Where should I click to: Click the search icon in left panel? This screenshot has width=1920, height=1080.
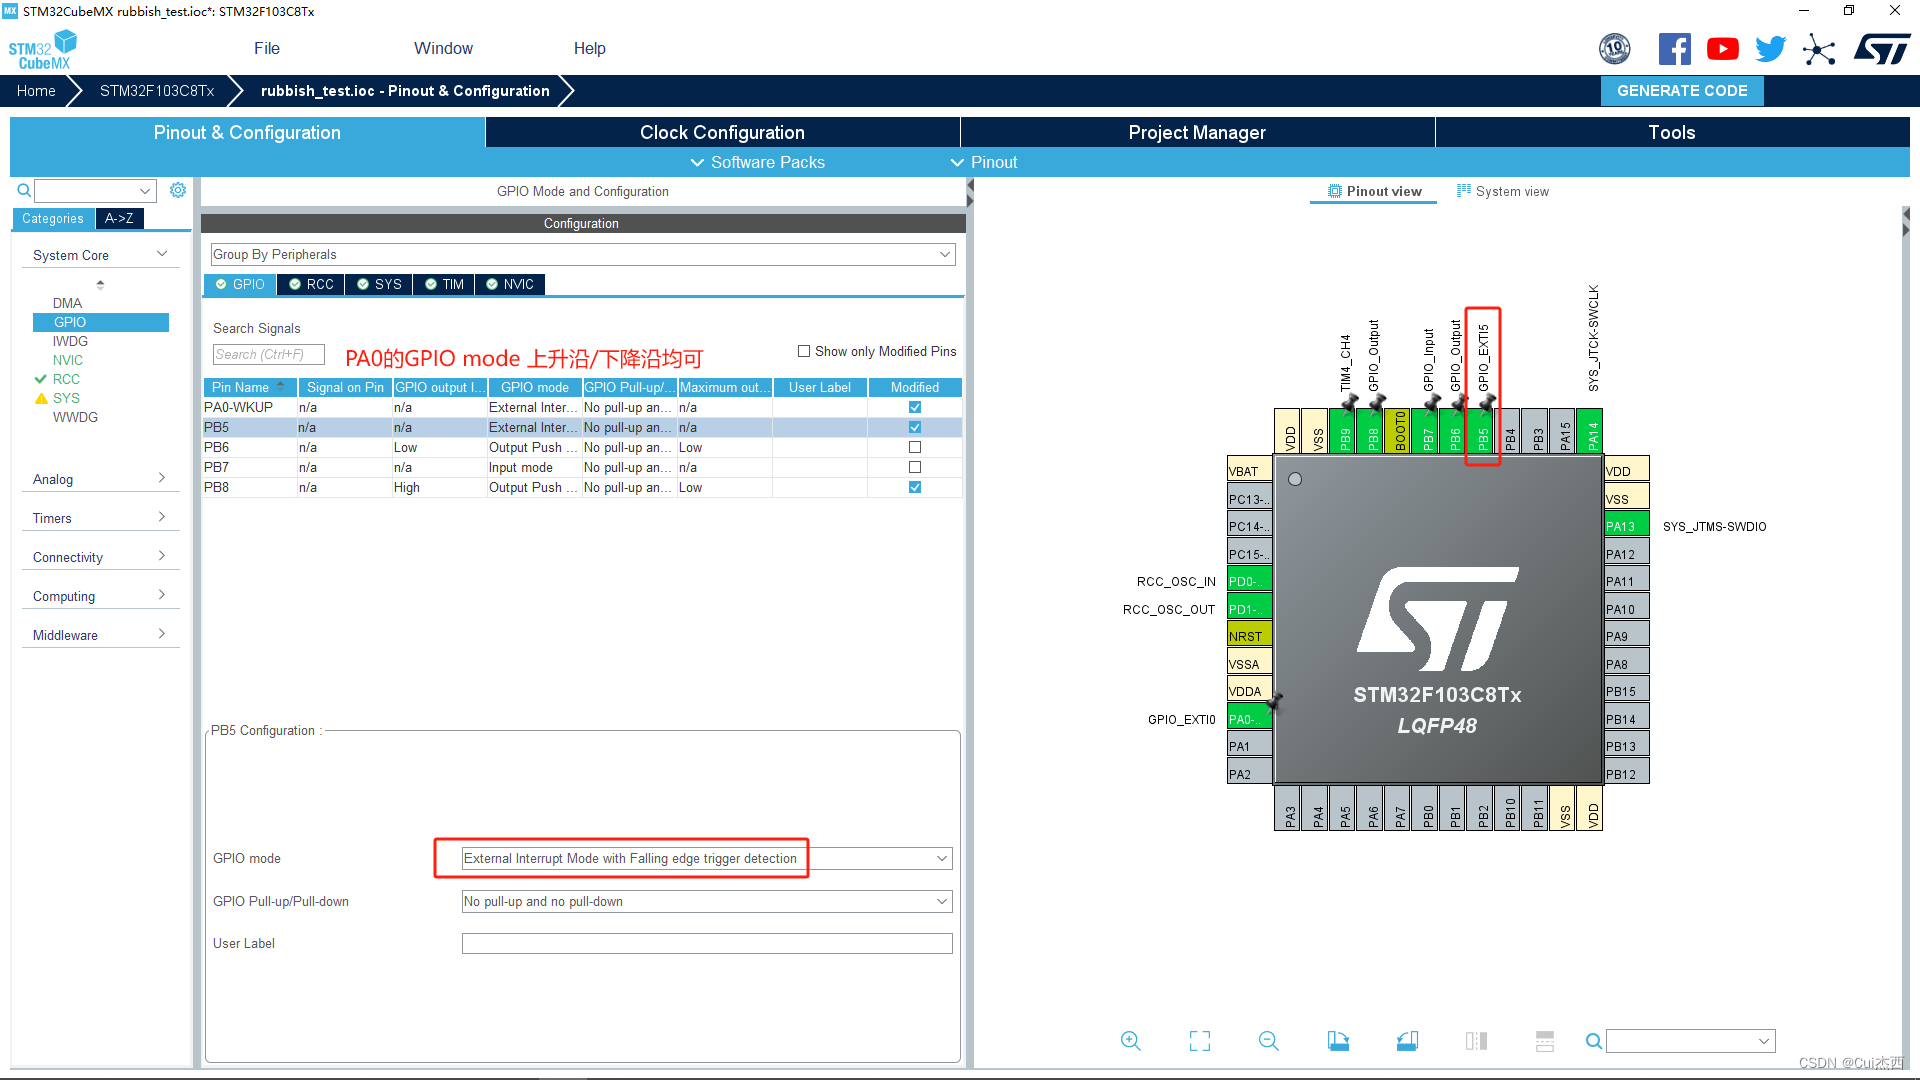point(24,190)
